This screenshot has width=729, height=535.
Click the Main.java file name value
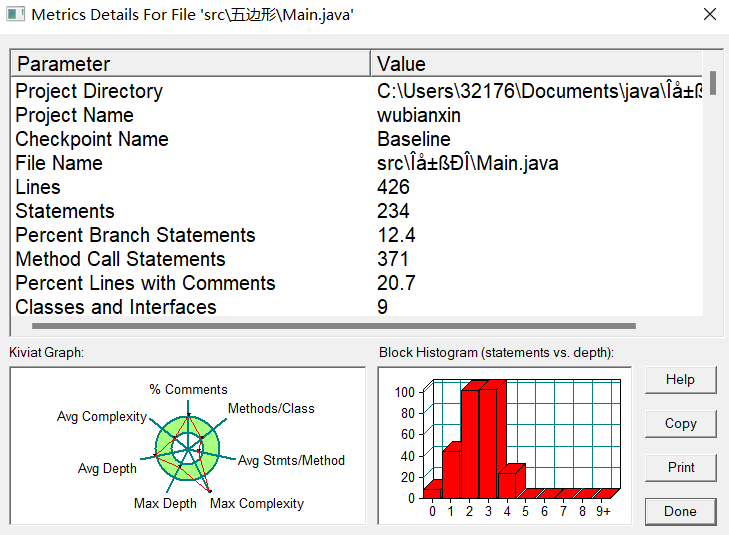468,163
